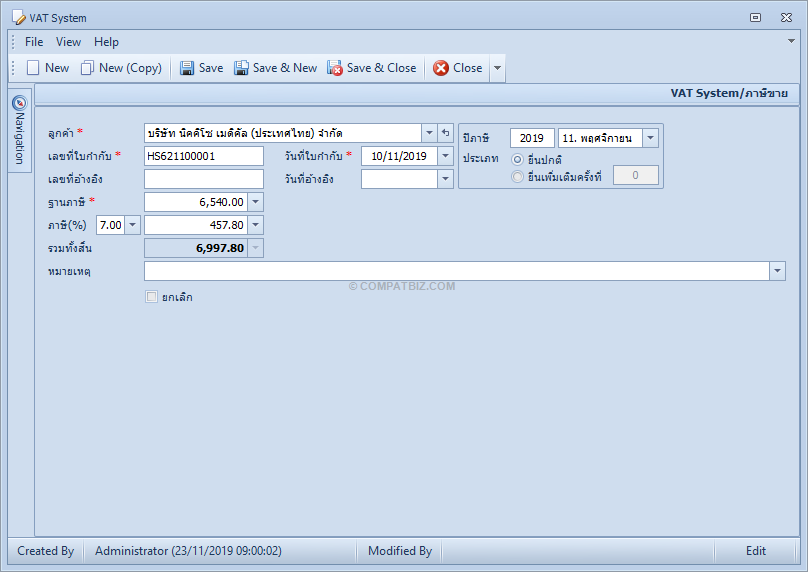Screen dimensions: 808x572
Task: Click the New document icon
Action: pyautogui.click(x=33, y=68)
